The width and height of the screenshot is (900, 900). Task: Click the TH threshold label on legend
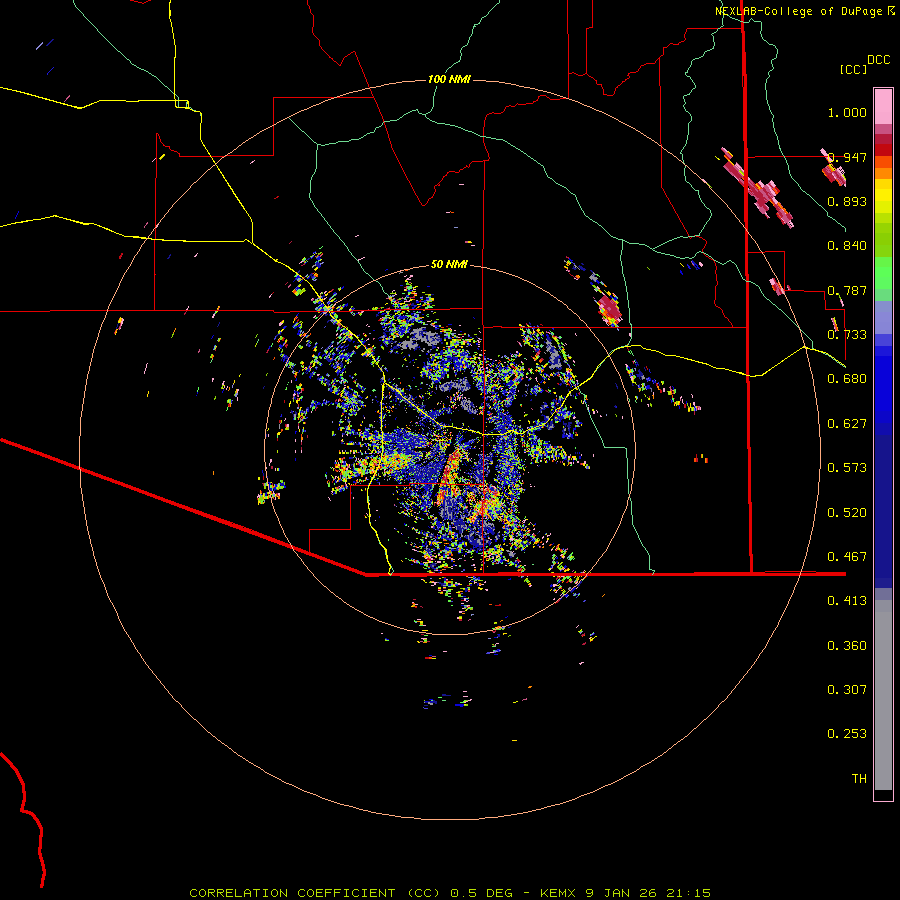coord(859,779)
